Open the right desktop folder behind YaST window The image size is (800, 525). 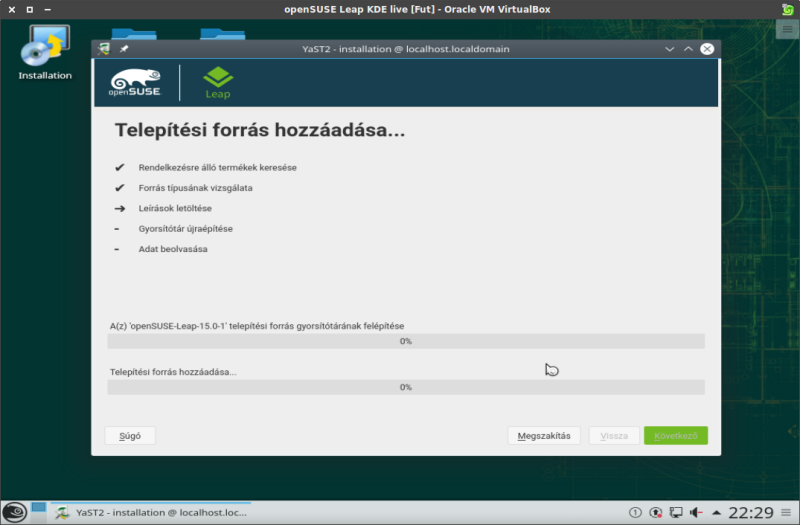(x=222, y=34)
